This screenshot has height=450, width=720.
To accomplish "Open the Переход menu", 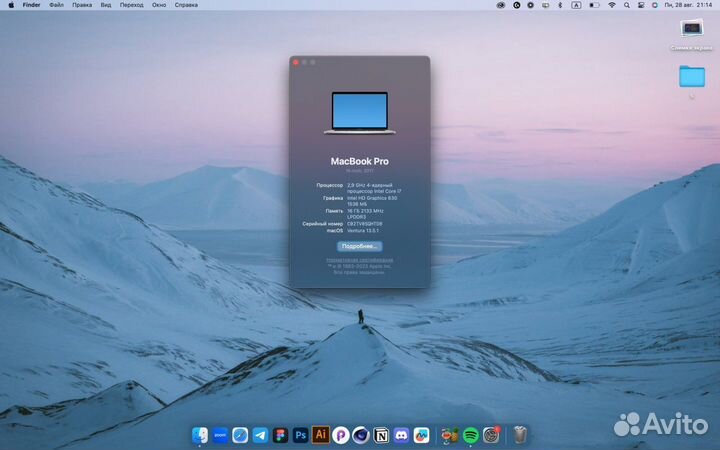I will 131,5.
